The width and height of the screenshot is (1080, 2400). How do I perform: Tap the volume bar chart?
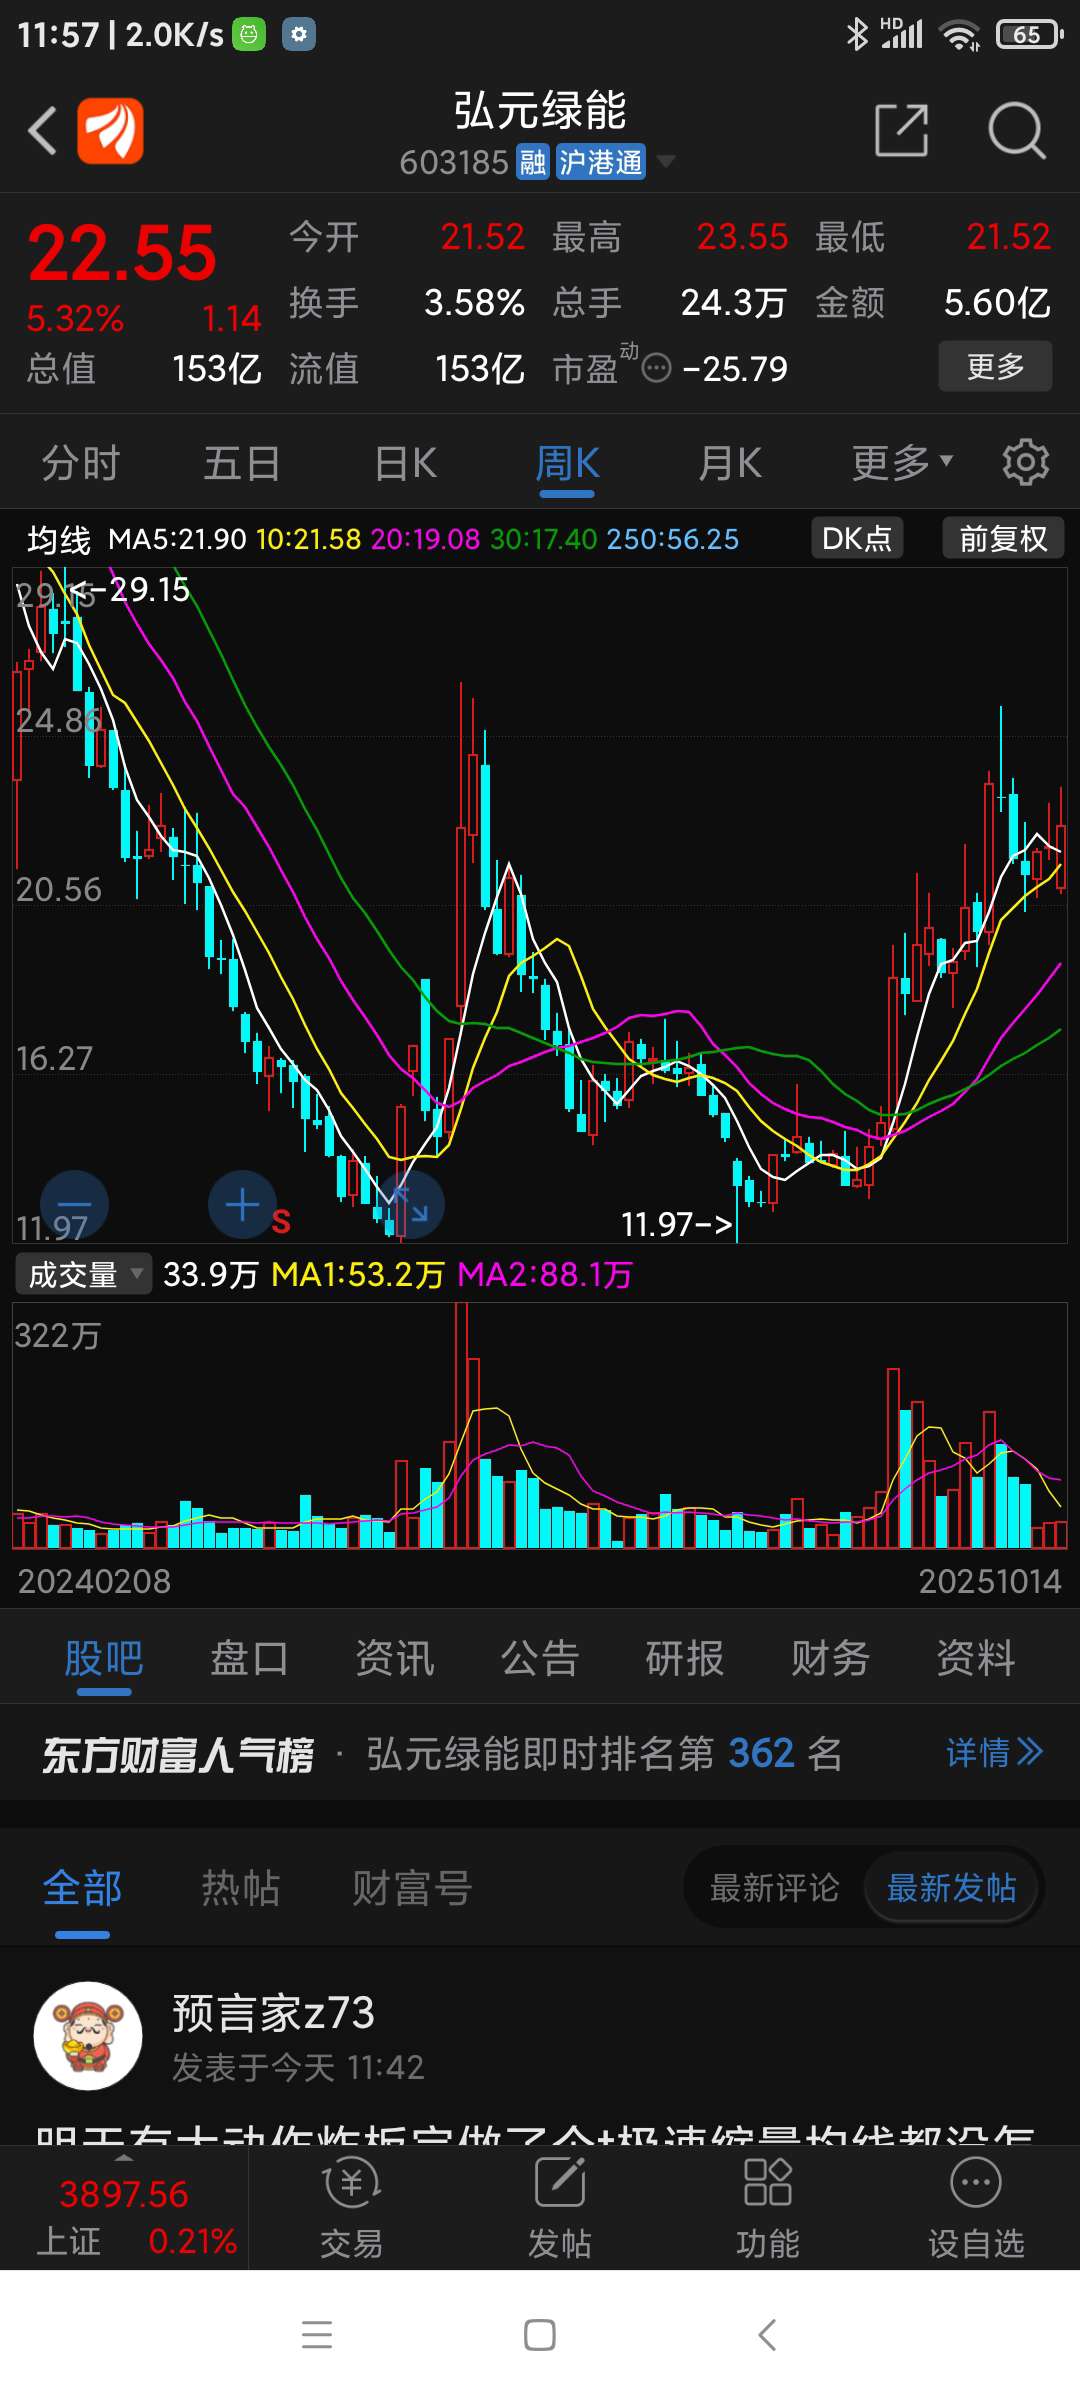(x=540, y=1425)
